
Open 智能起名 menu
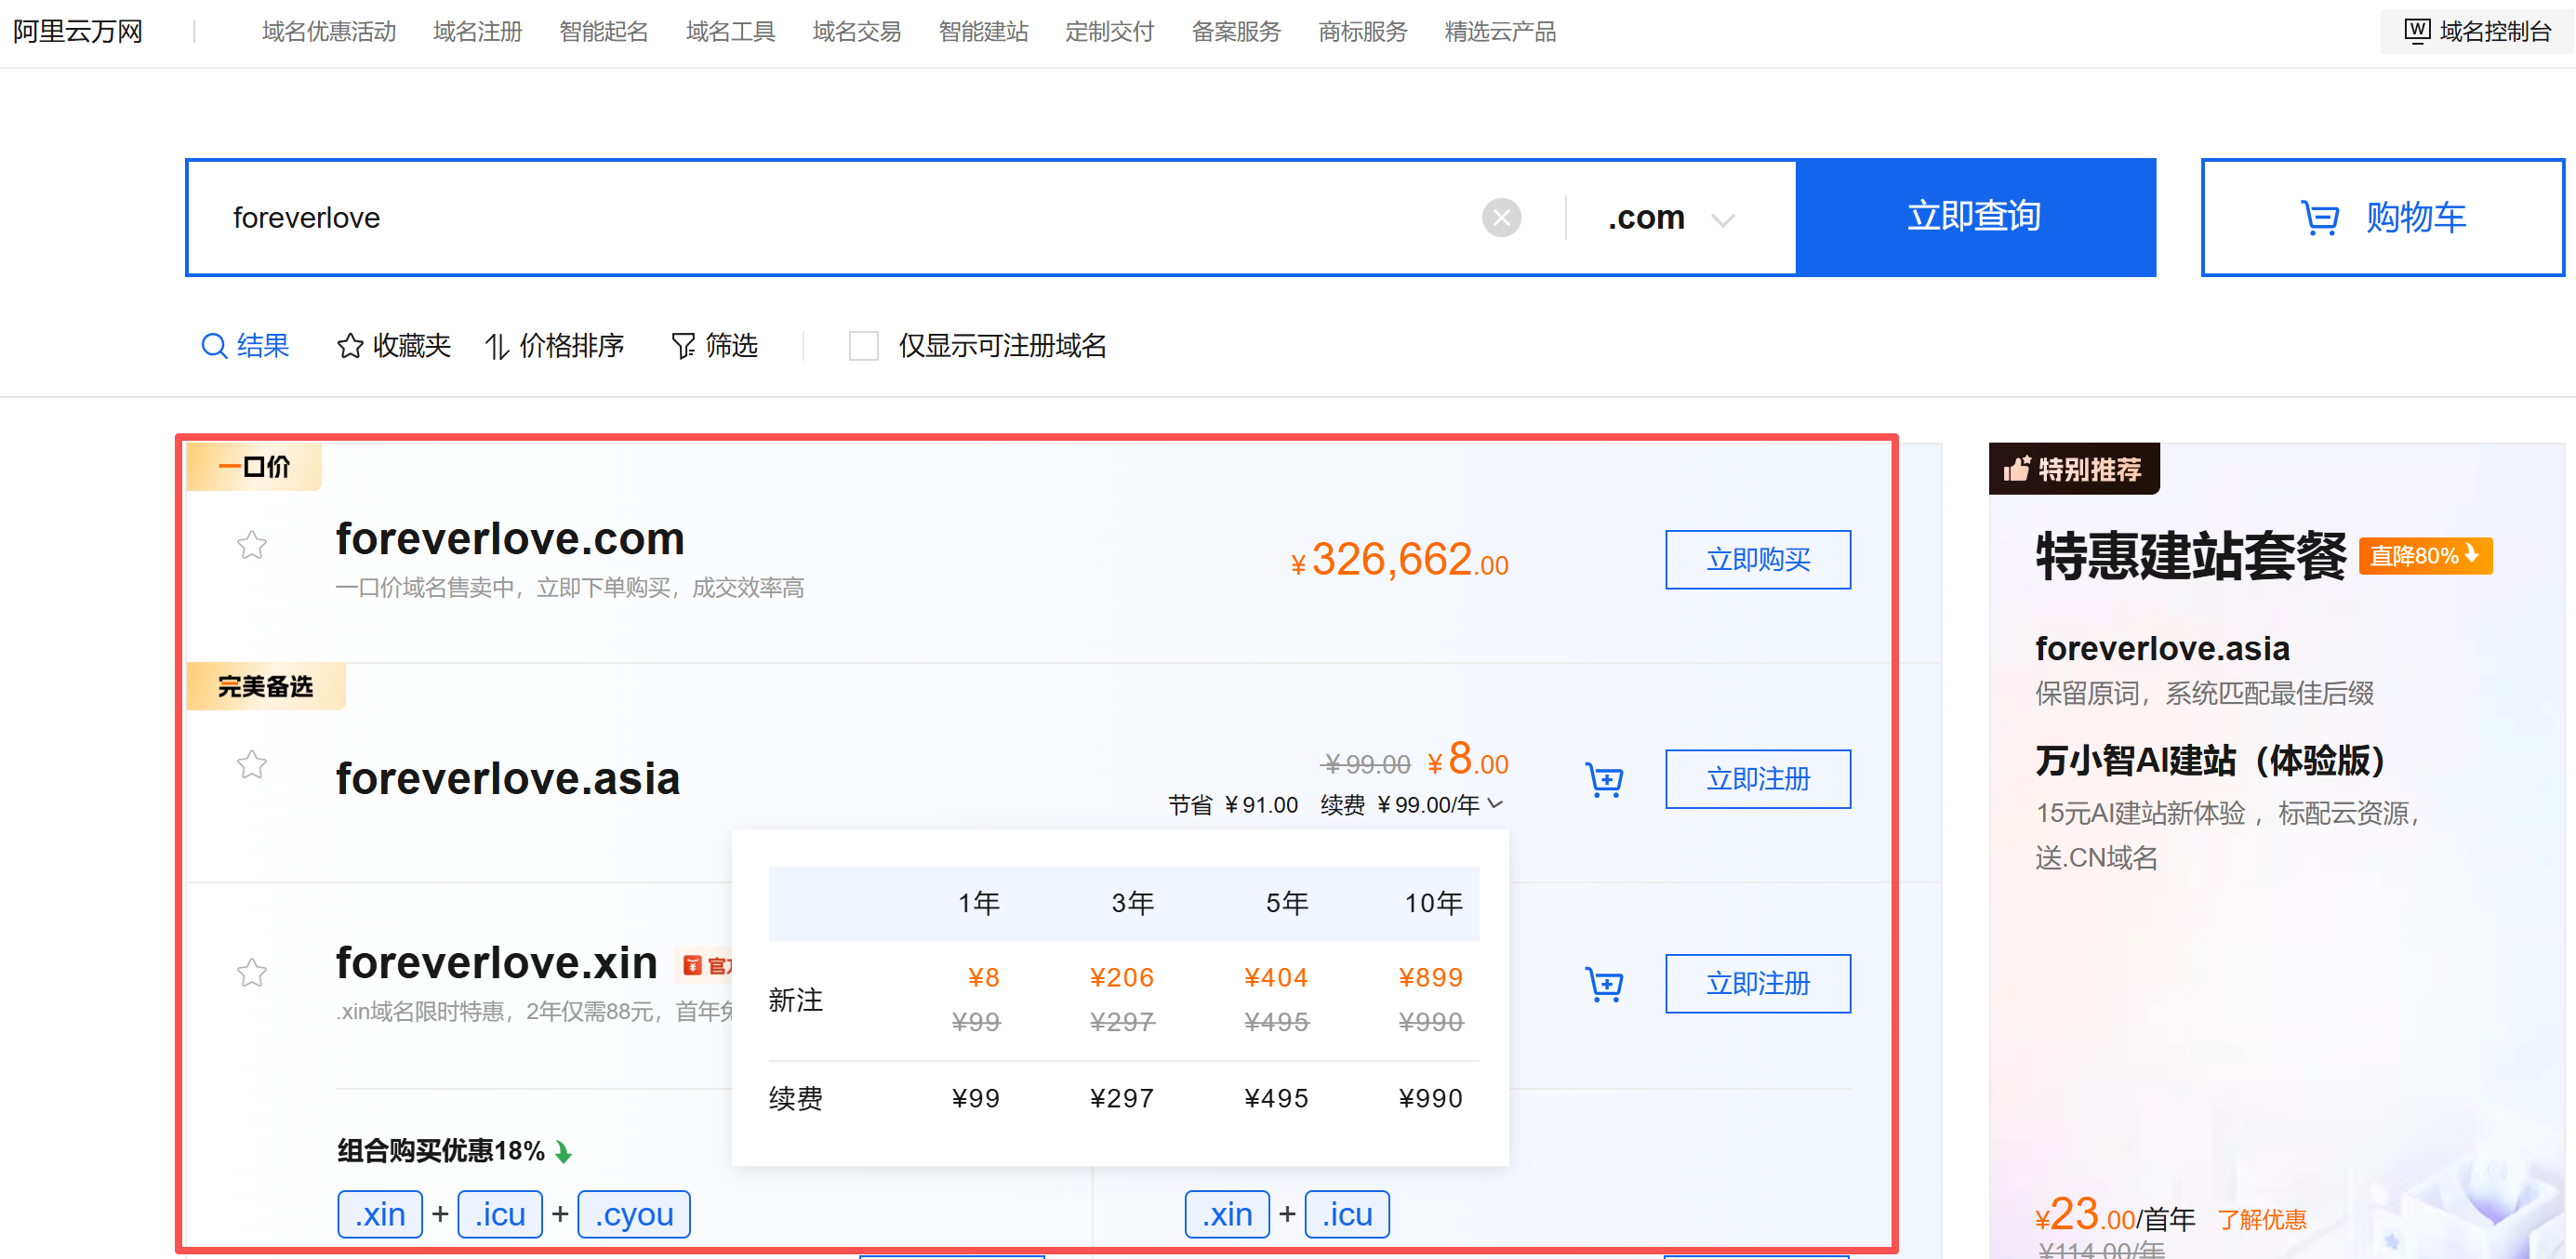click(603, 32)
